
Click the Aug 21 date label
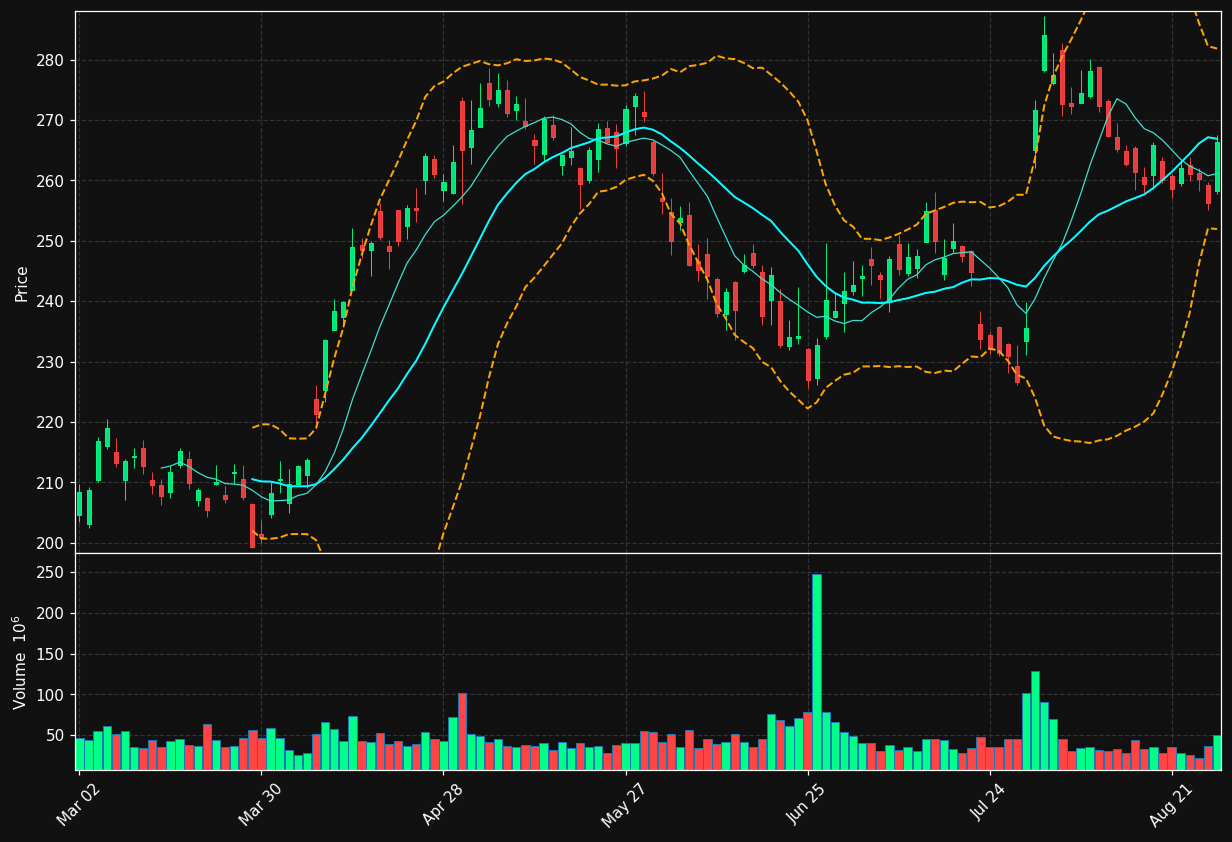tap(1171, 804)
